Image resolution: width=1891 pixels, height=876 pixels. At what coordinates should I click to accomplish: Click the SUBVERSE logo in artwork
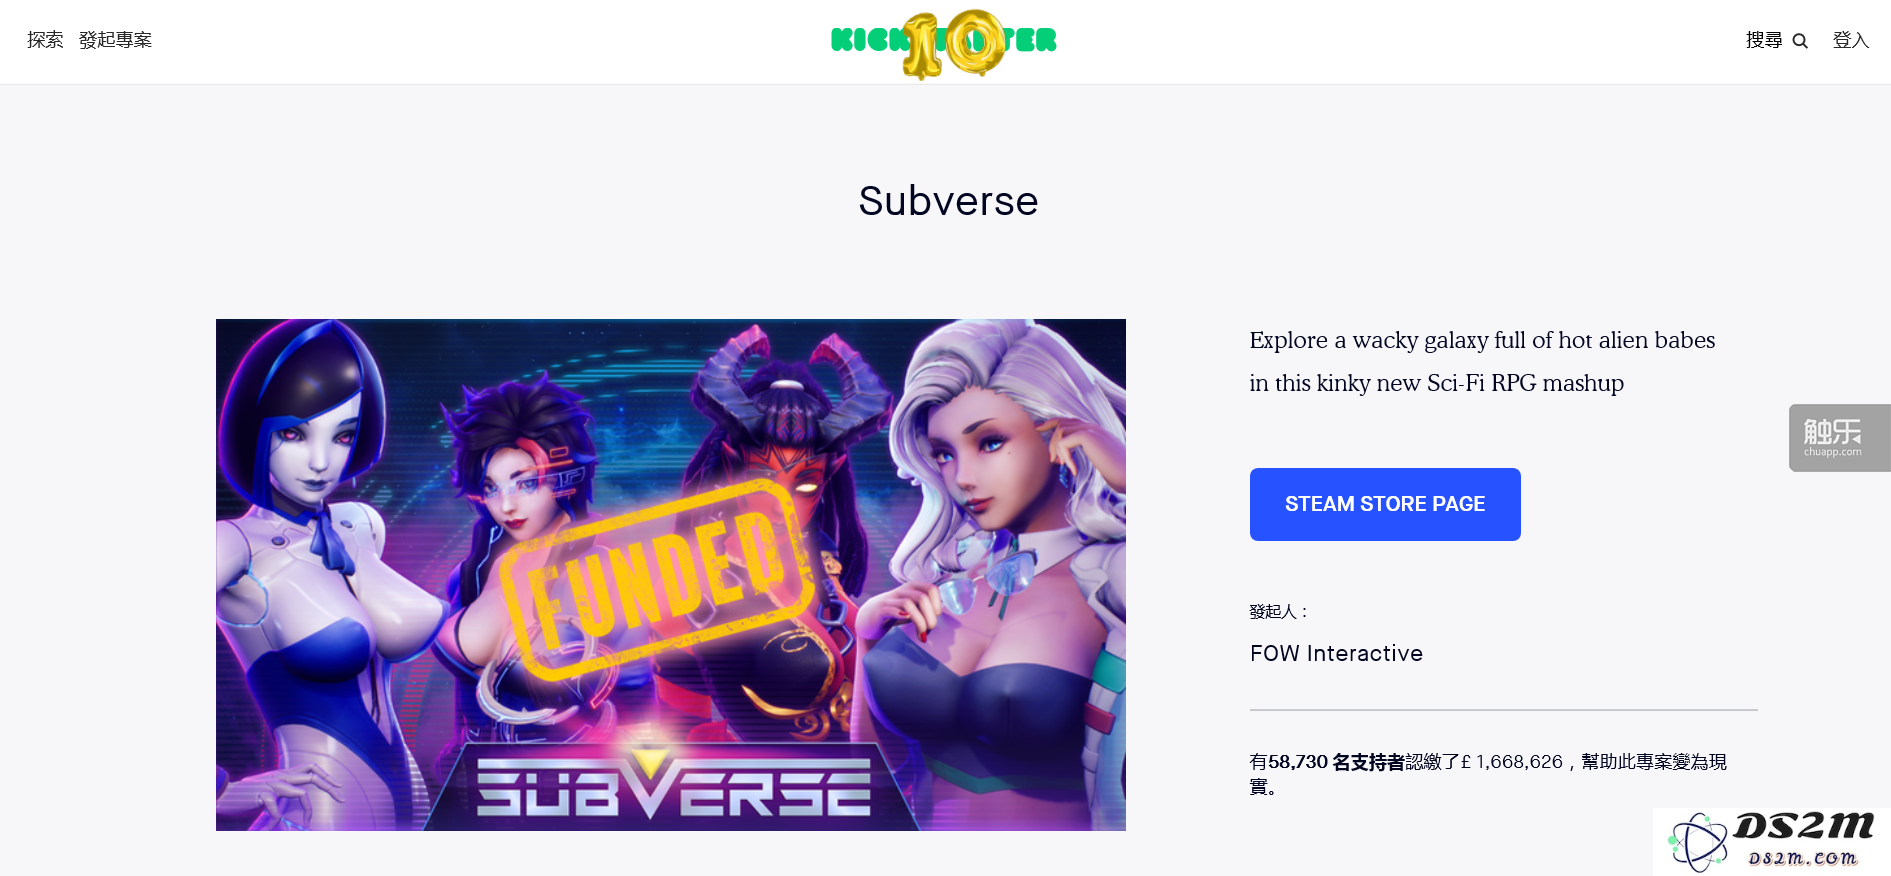673,786
